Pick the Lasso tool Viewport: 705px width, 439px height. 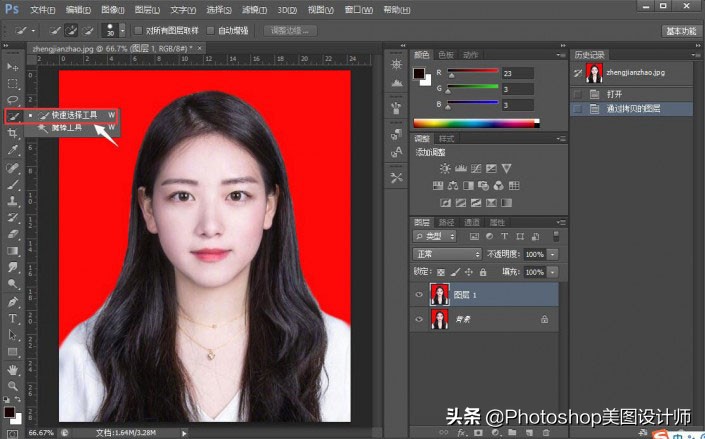(13, 100)
